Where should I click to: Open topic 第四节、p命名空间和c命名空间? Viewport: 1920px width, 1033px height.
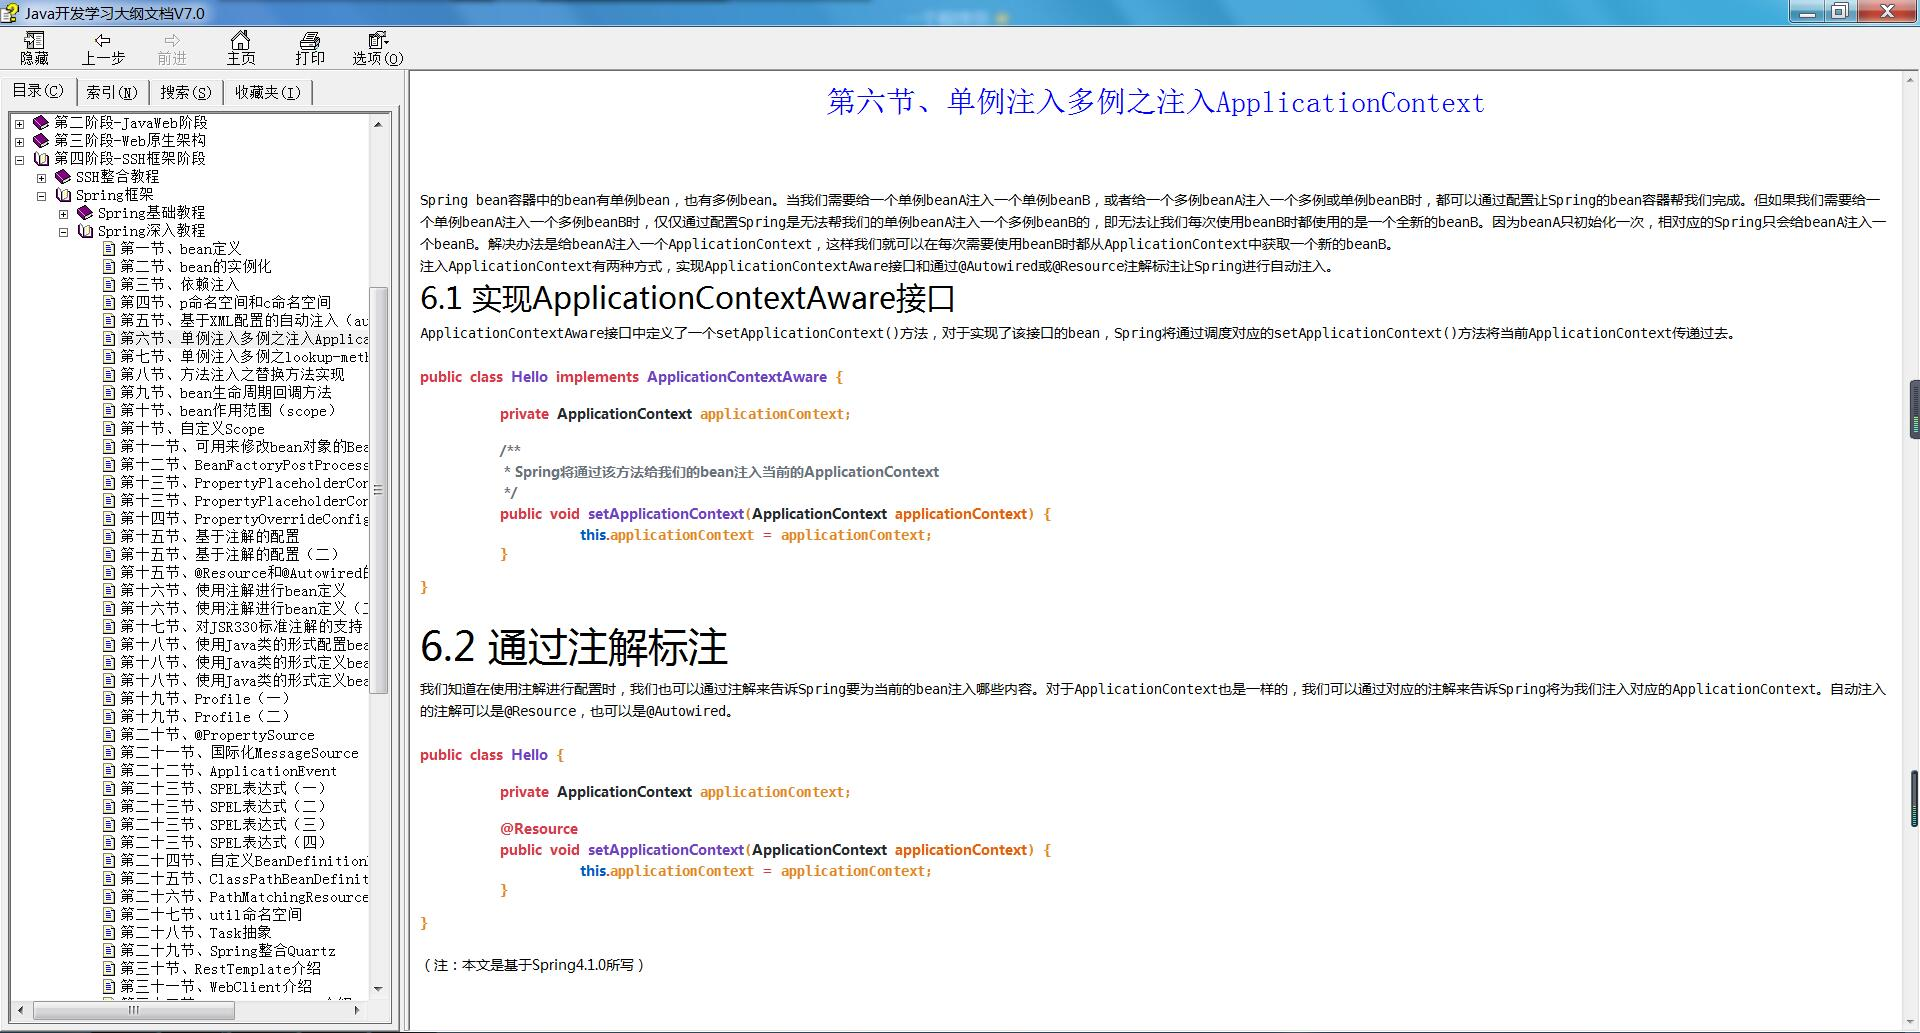click(225, 303)
